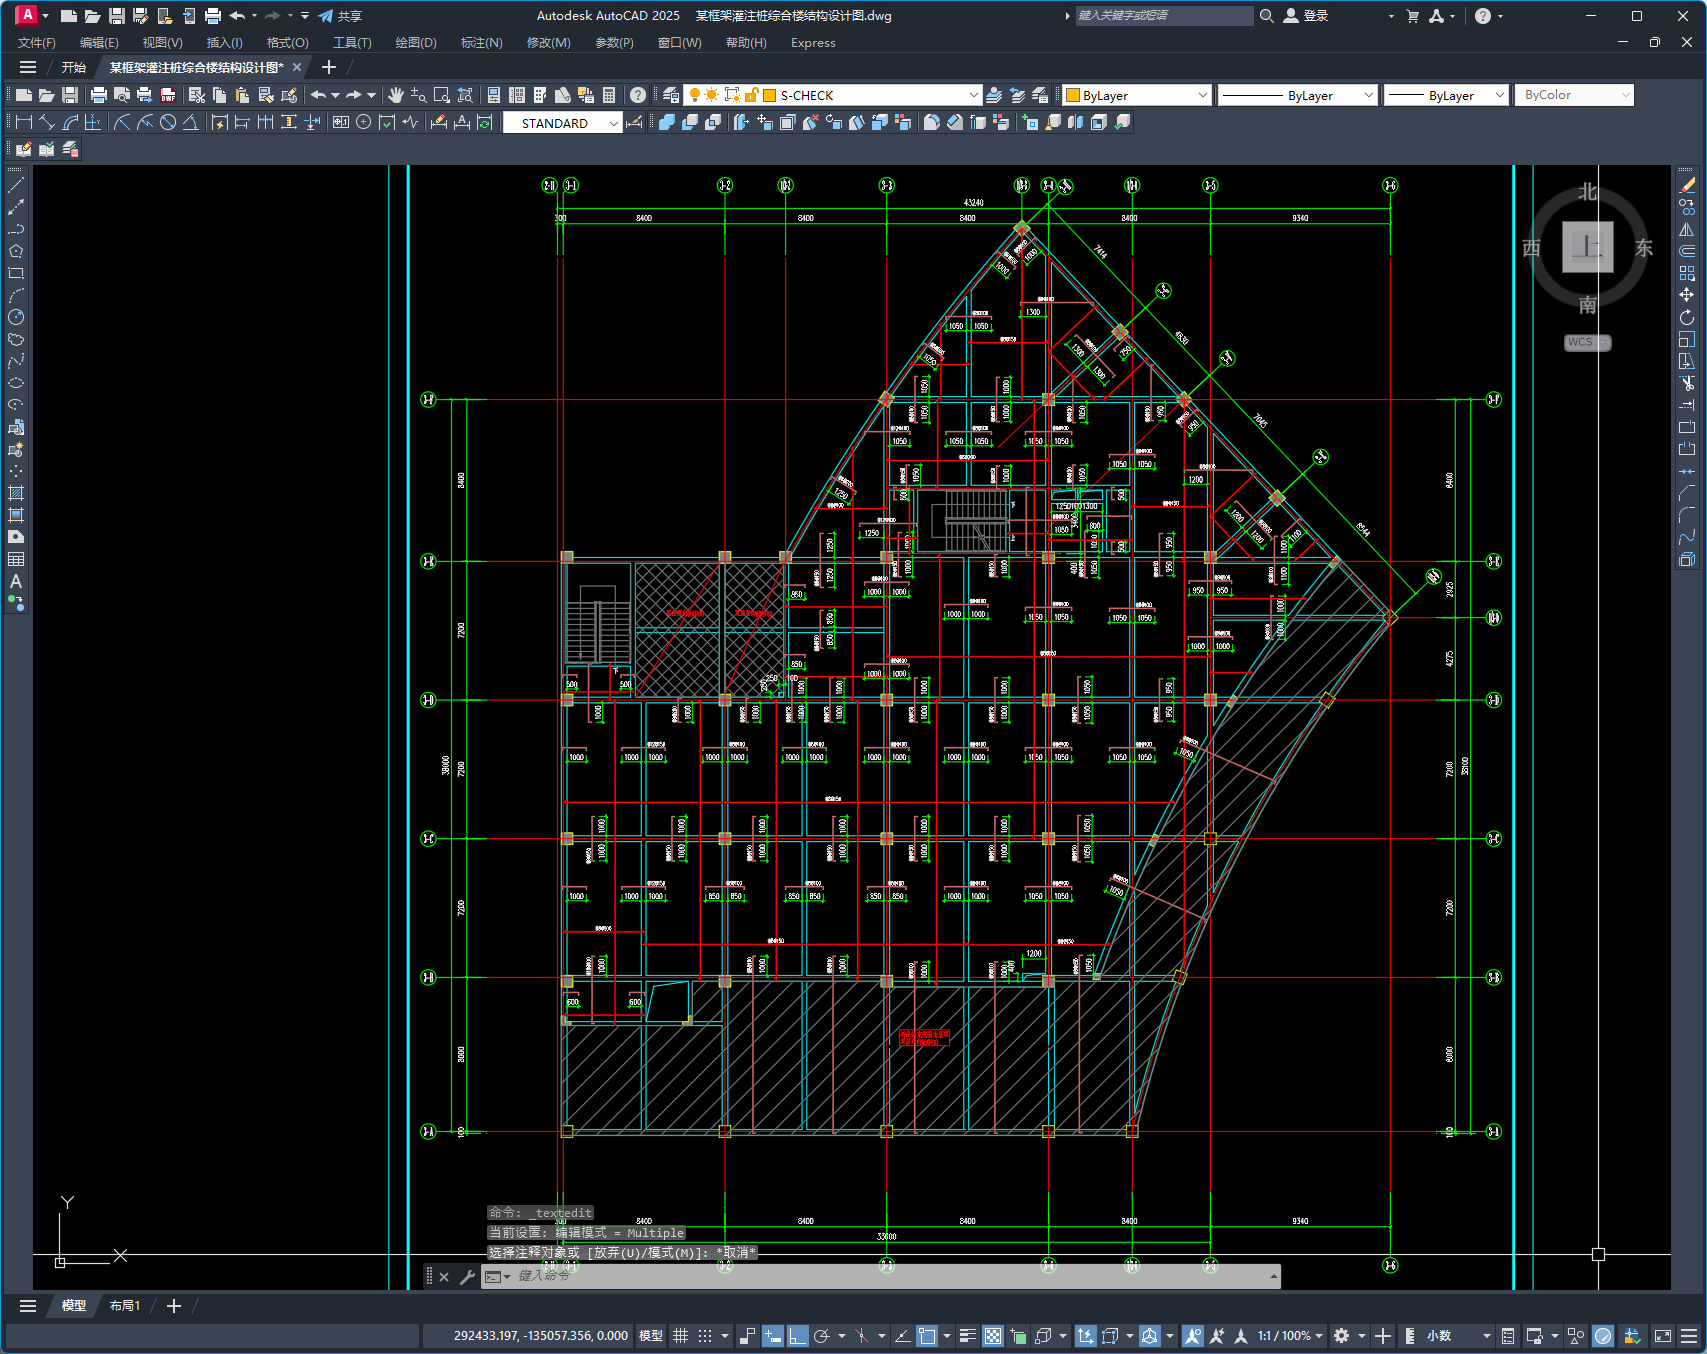
Task: Activate the Multiline Text tool
Action: tap(16, 581)
